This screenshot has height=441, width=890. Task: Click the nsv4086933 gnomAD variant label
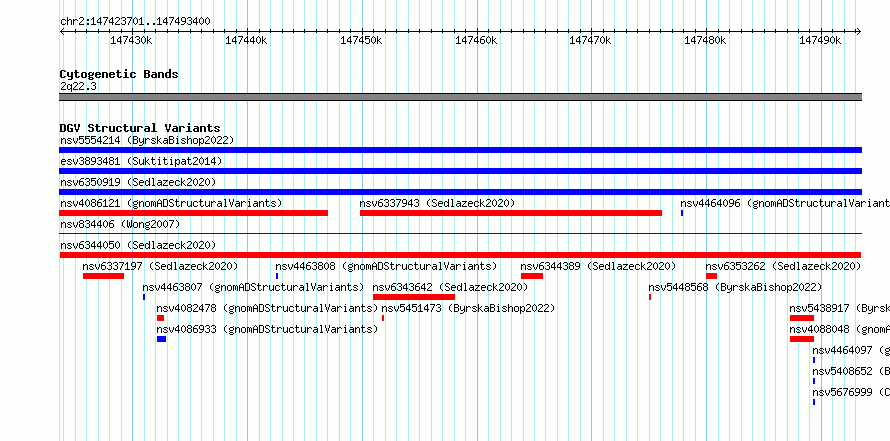267,329
